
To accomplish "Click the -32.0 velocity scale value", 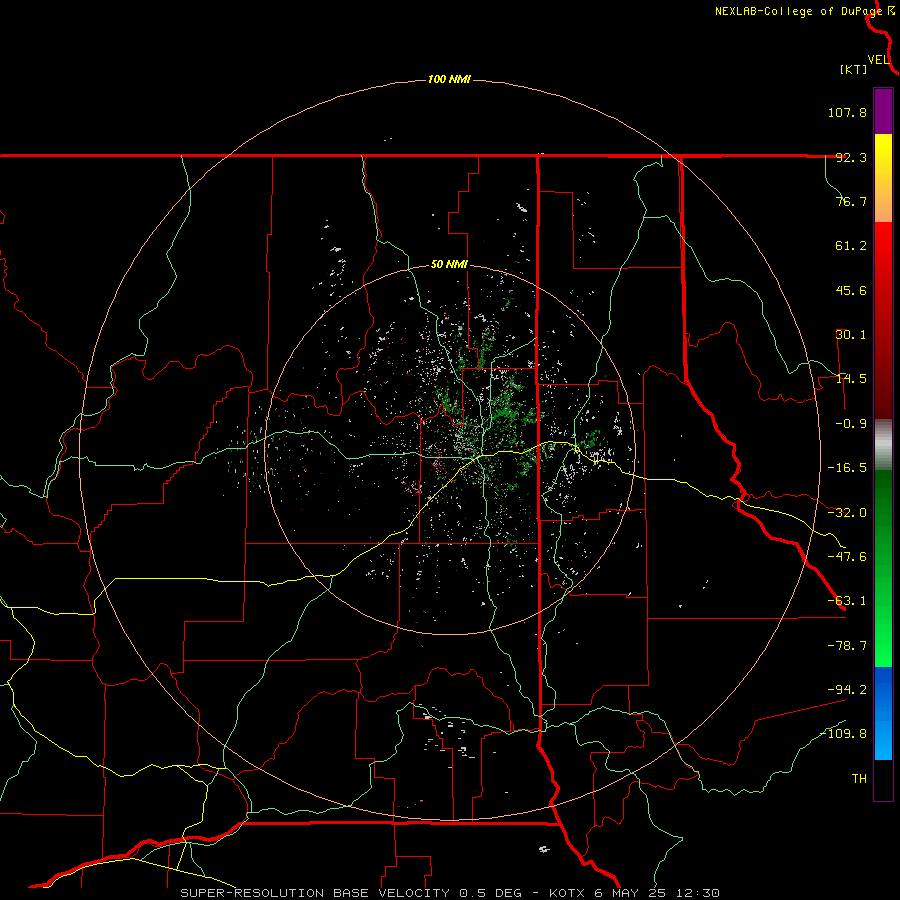I will point(847,513).
